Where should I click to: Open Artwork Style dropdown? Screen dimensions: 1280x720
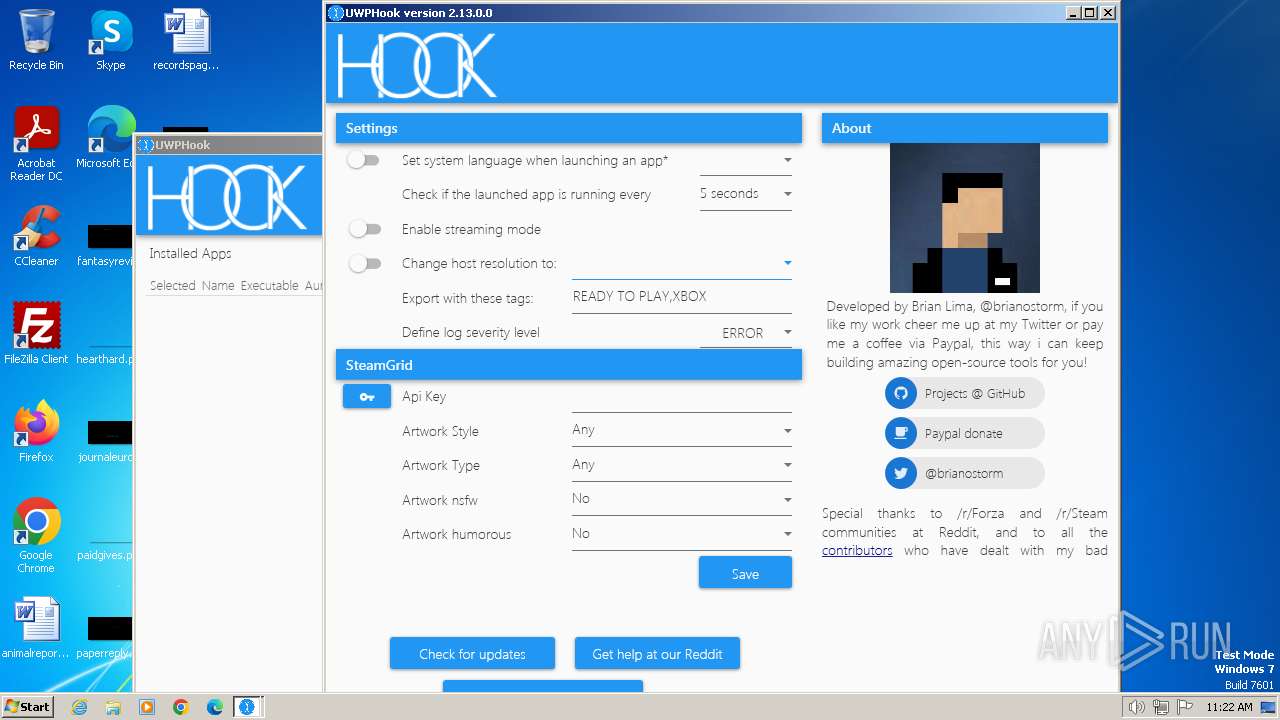[x=682, y=430]
